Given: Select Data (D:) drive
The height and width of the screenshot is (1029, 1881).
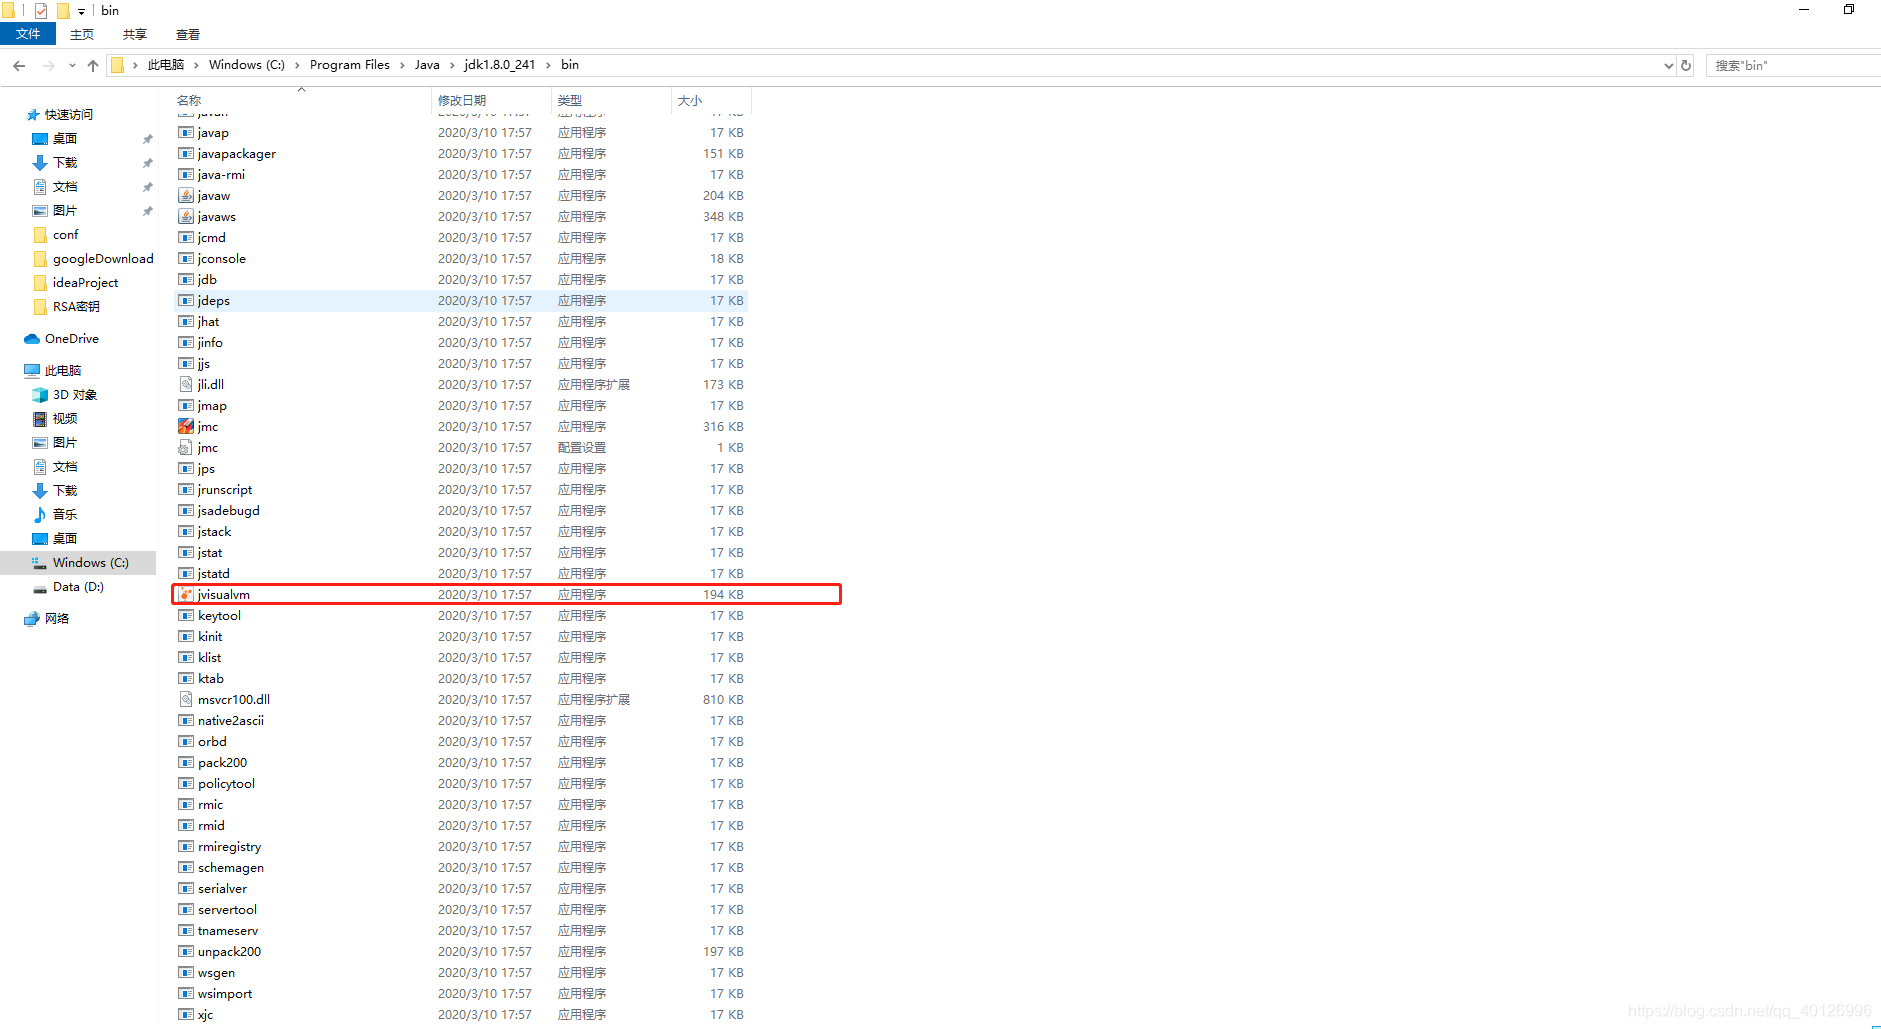Looking at the screenshot, I should point(68,587).
